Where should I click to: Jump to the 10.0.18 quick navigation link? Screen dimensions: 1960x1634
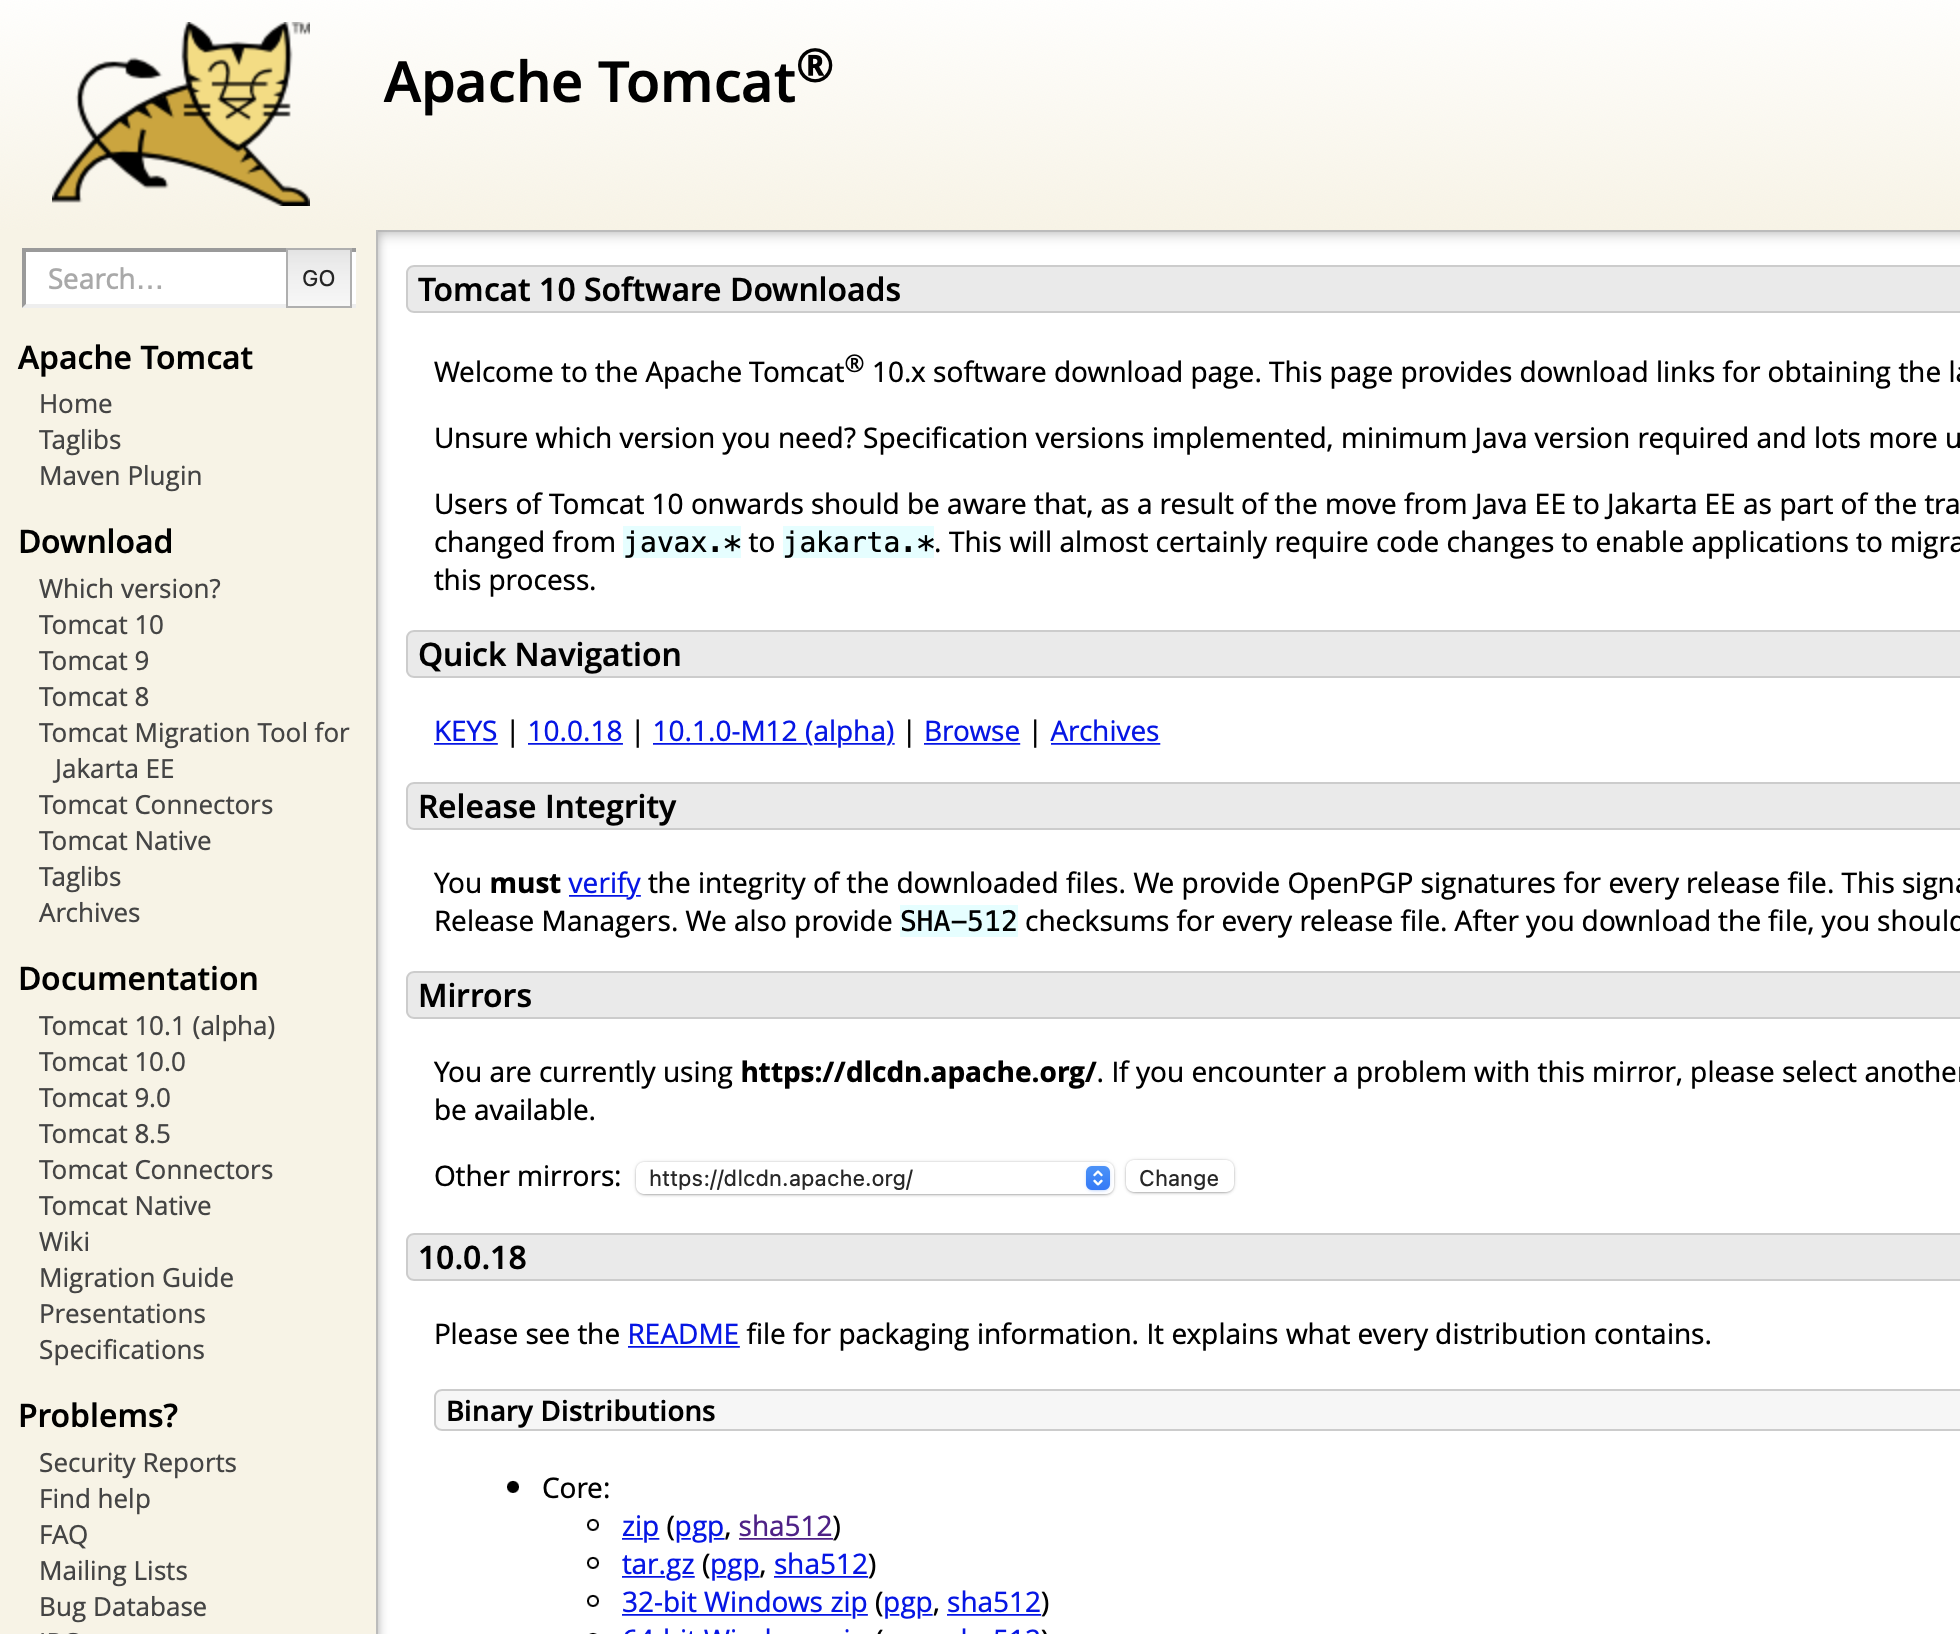575,731
